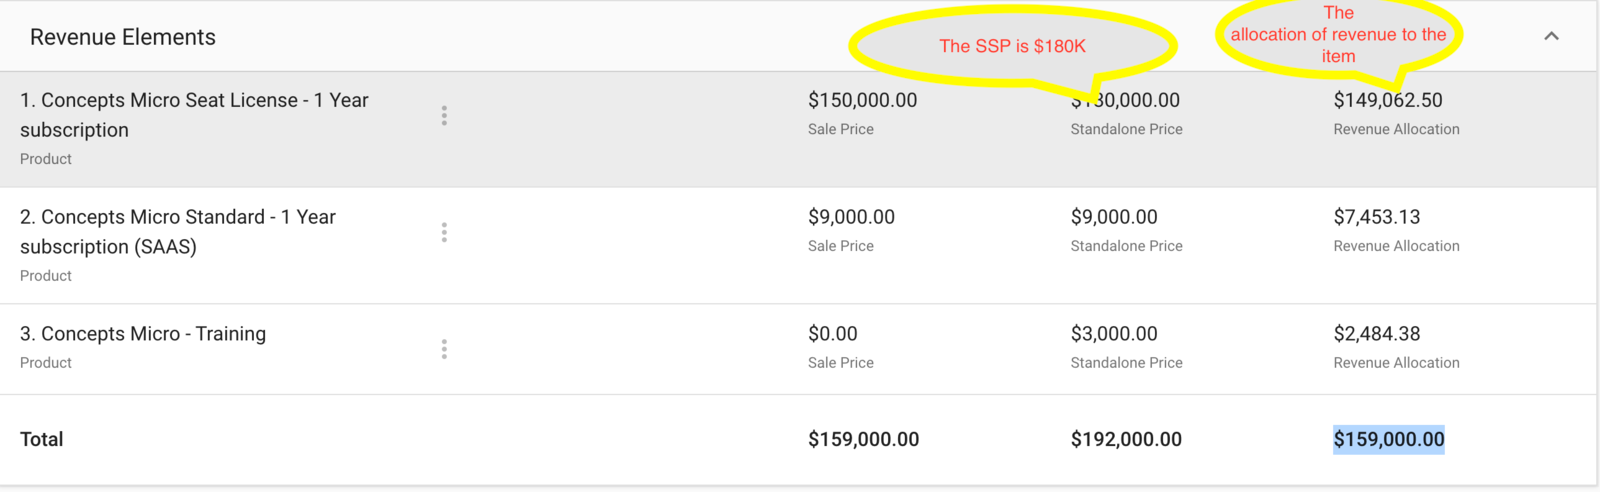Screen dimensions: 1600x492
Task: Open kebab menu for Standard SAAS subscription row
Action: (x=444, y=233)
